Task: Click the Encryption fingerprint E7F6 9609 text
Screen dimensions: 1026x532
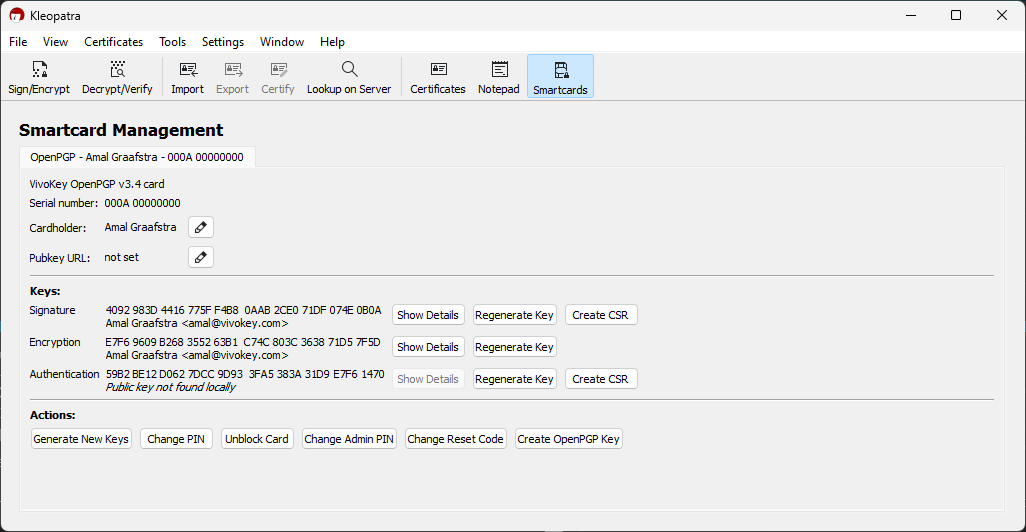Action: [243, 342]
